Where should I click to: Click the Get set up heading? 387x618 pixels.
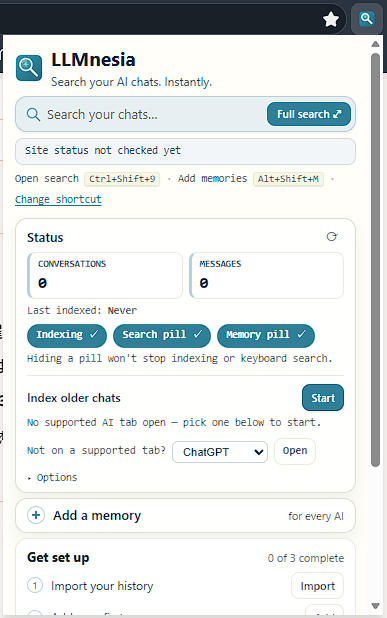coord(58,558)
